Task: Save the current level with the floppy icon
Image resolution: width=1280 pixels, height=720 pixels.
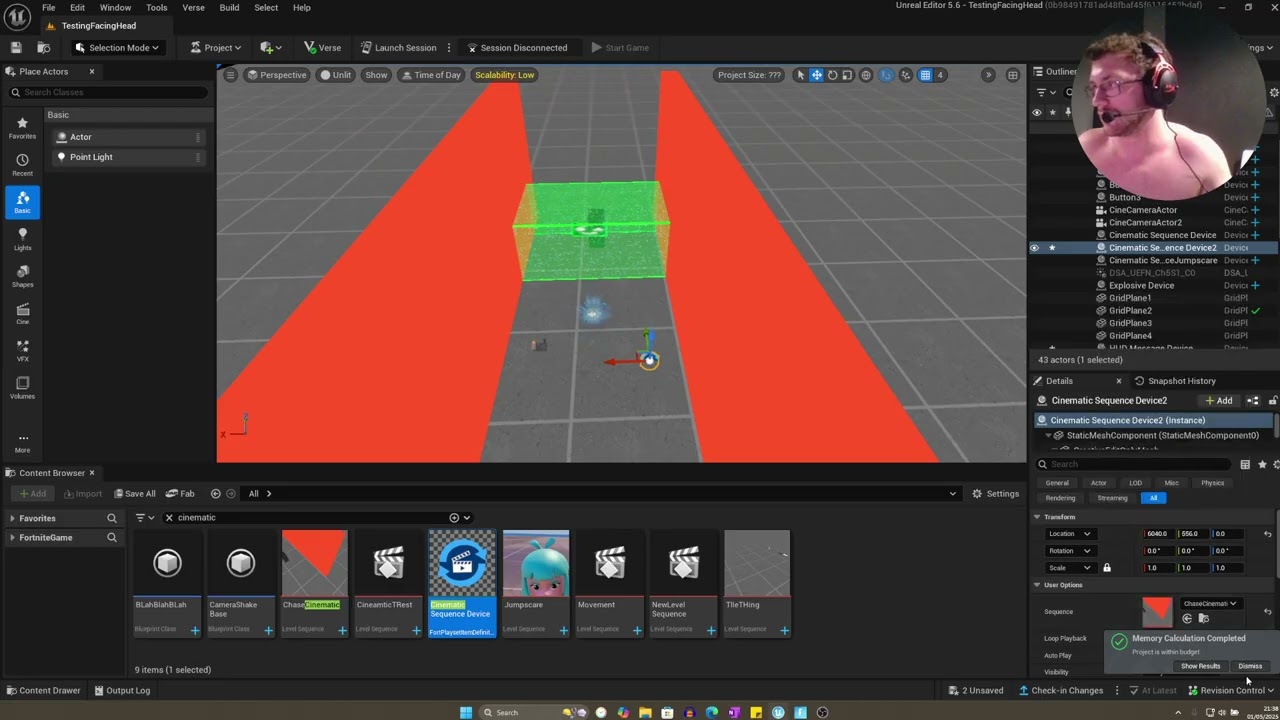Action: (16, 47)
